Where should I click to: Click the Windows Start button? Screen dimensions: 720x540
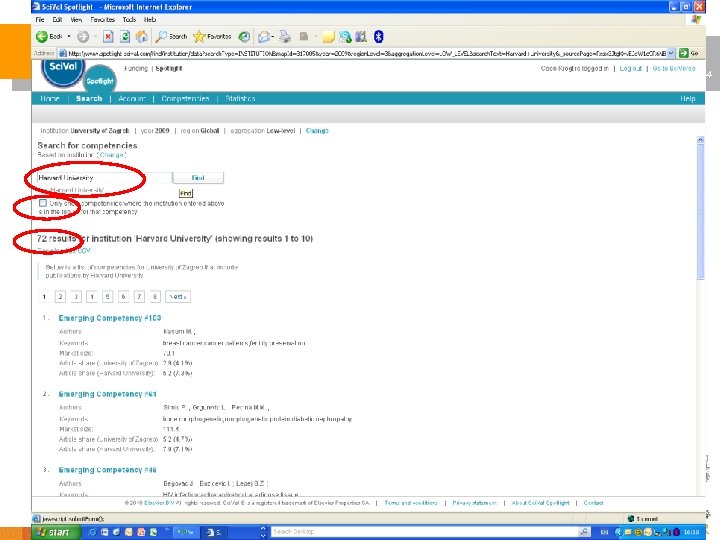56,532
